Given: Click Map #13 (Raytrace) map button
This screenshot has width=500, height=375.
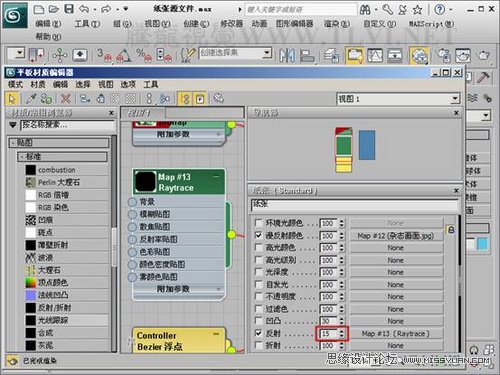Looking at the screenshot, I should point(396,333).
